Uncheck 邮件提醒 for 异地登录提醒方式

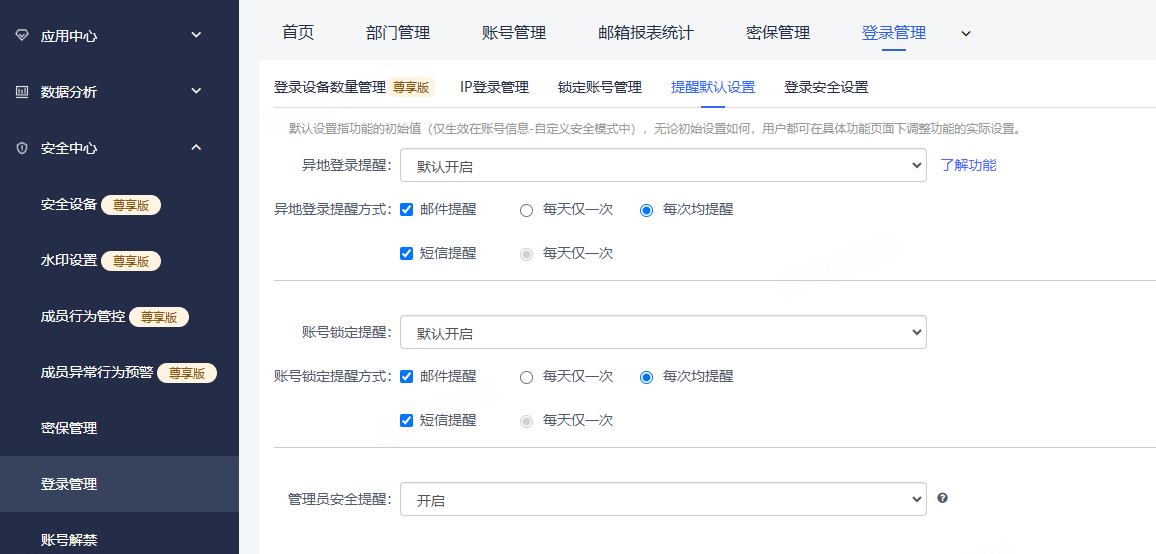[406, 210]
